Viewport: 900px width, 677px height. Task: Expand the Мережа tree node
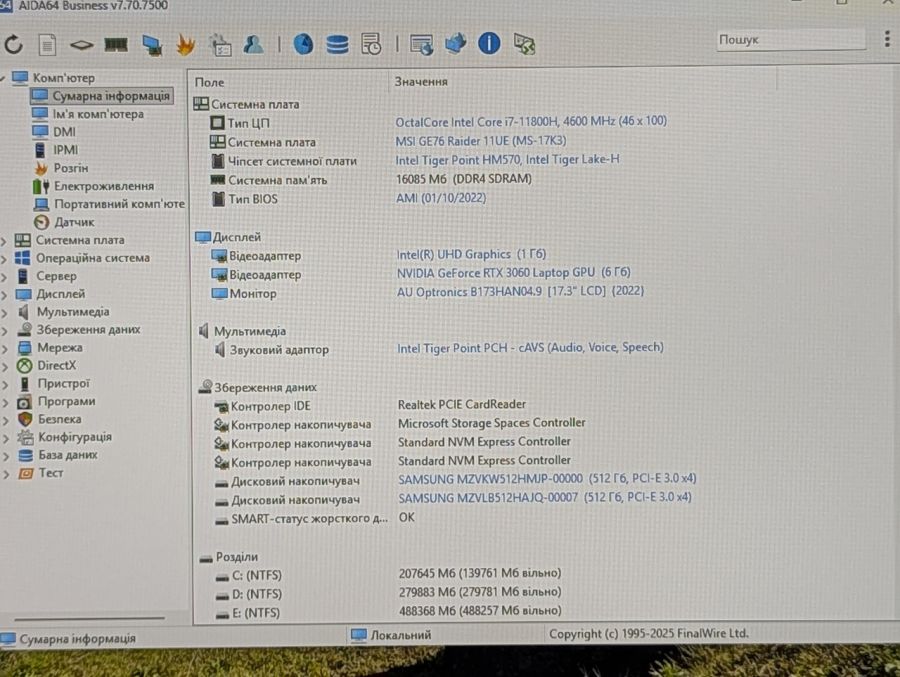[5, 349]
